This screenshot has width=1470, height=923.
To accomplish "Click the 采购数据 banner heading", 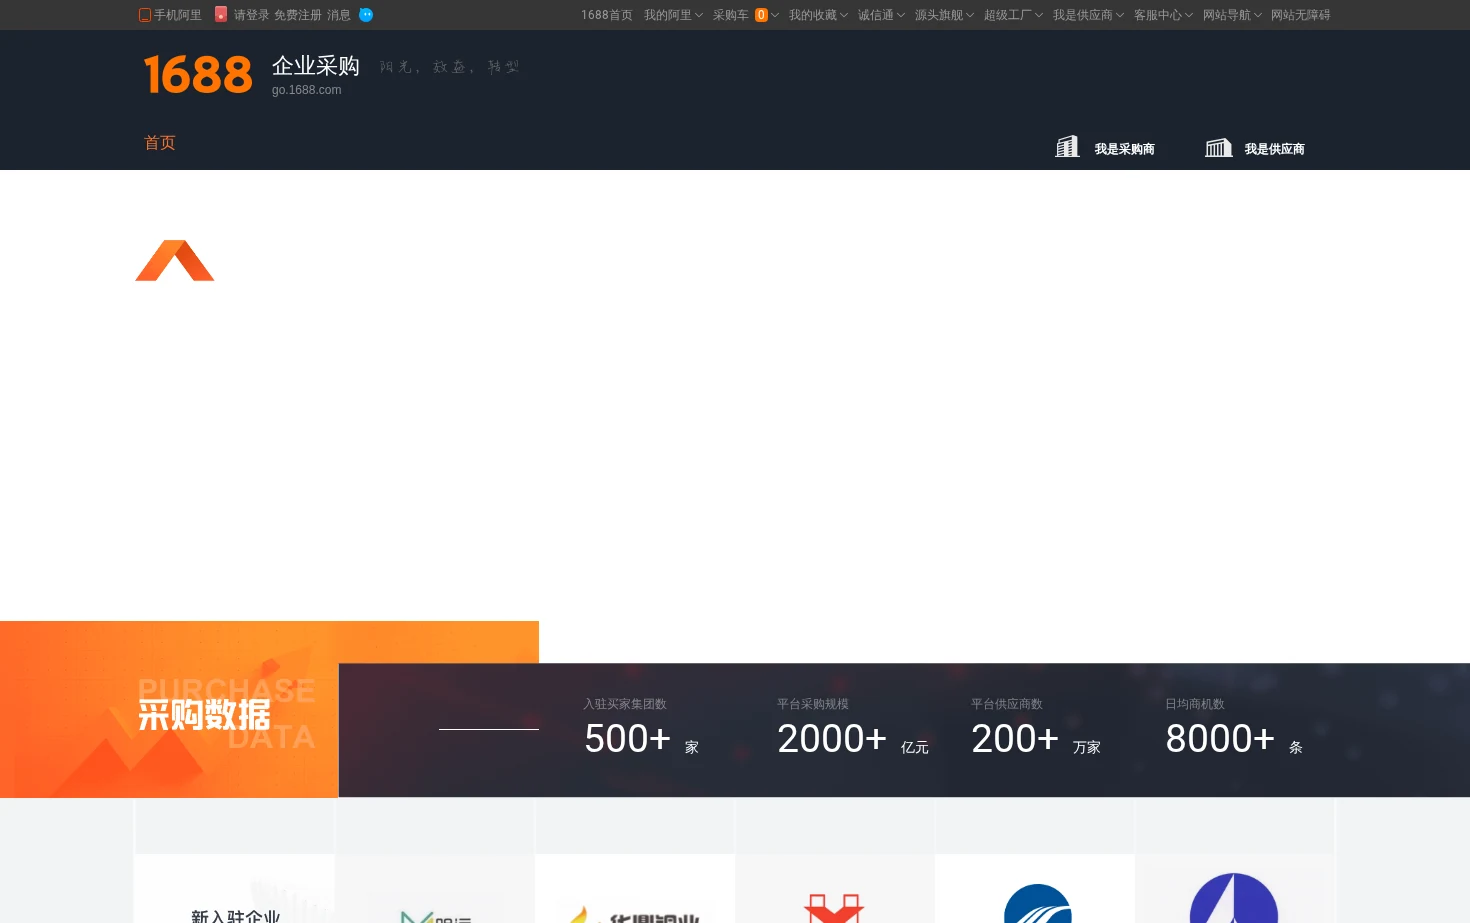I will tap(204, 715).
